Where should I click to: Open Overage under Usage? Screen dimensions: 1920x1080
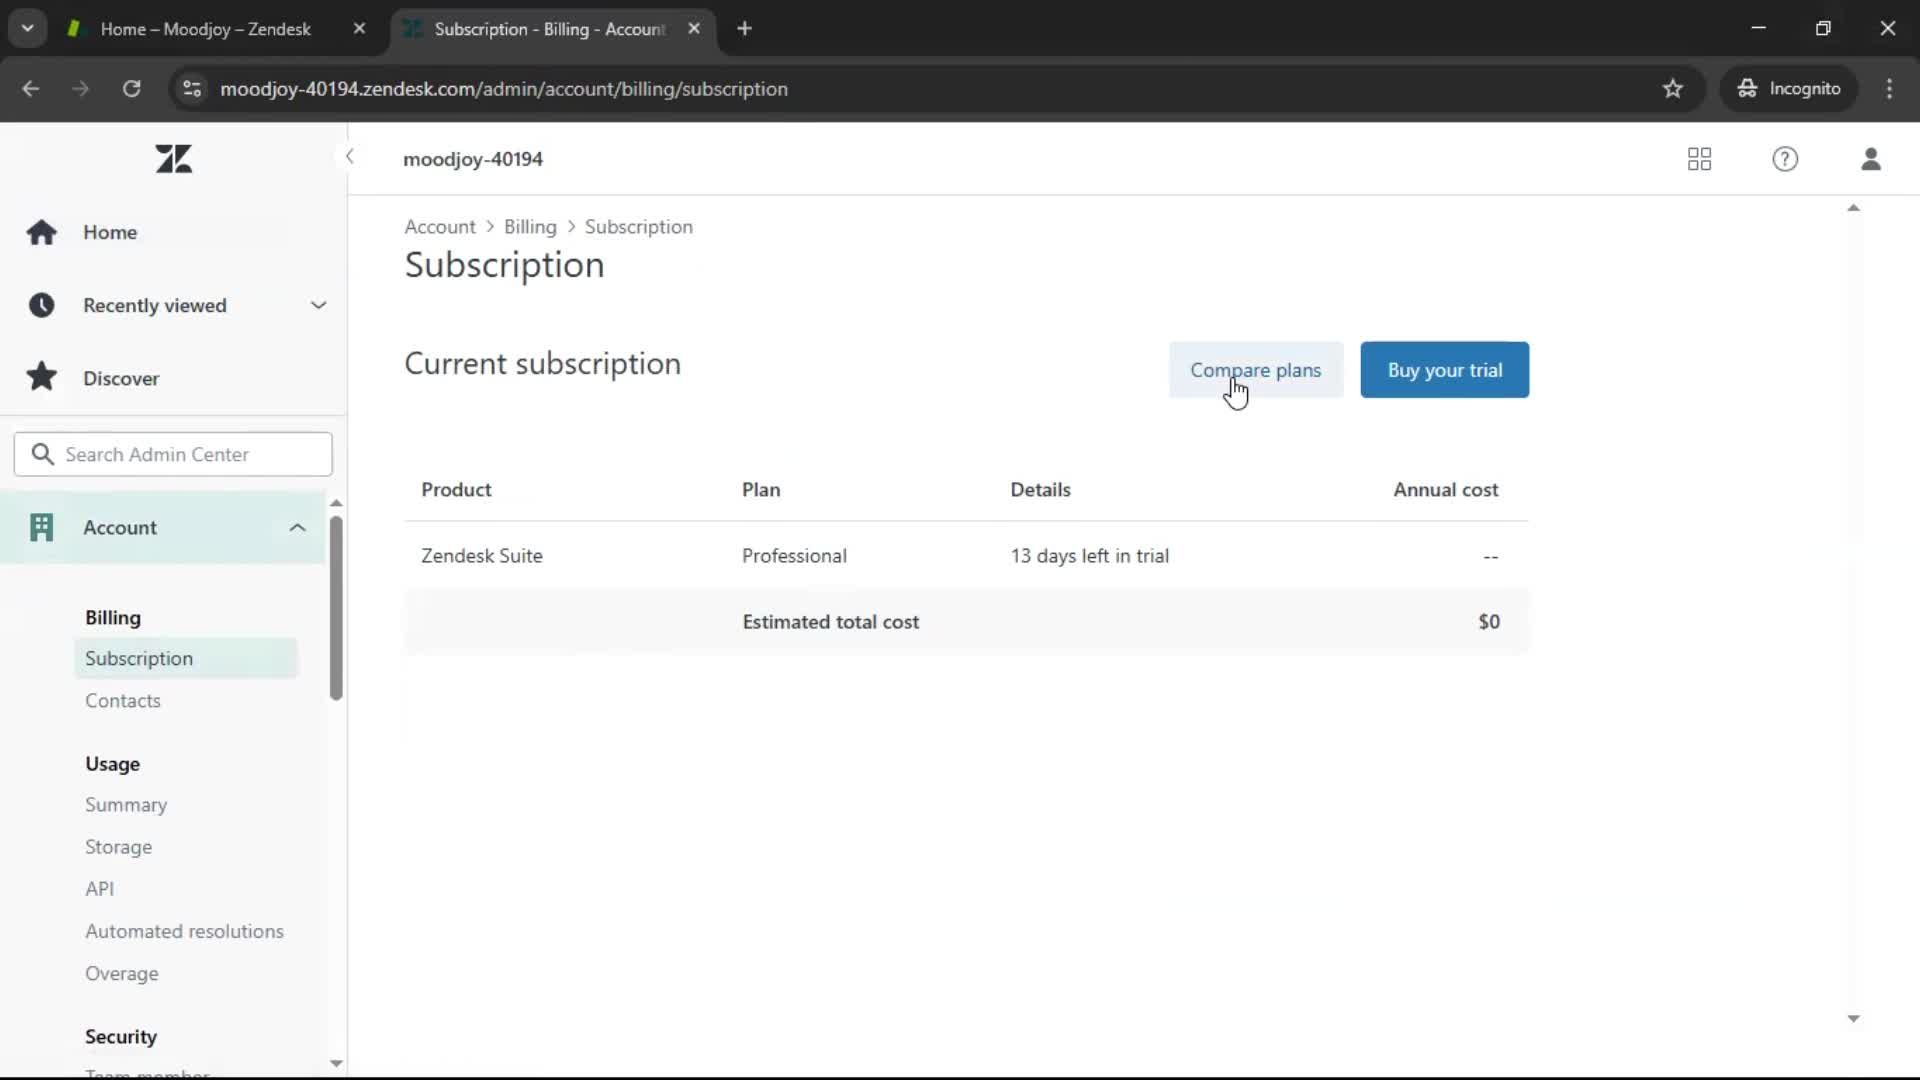click(121, 973)
